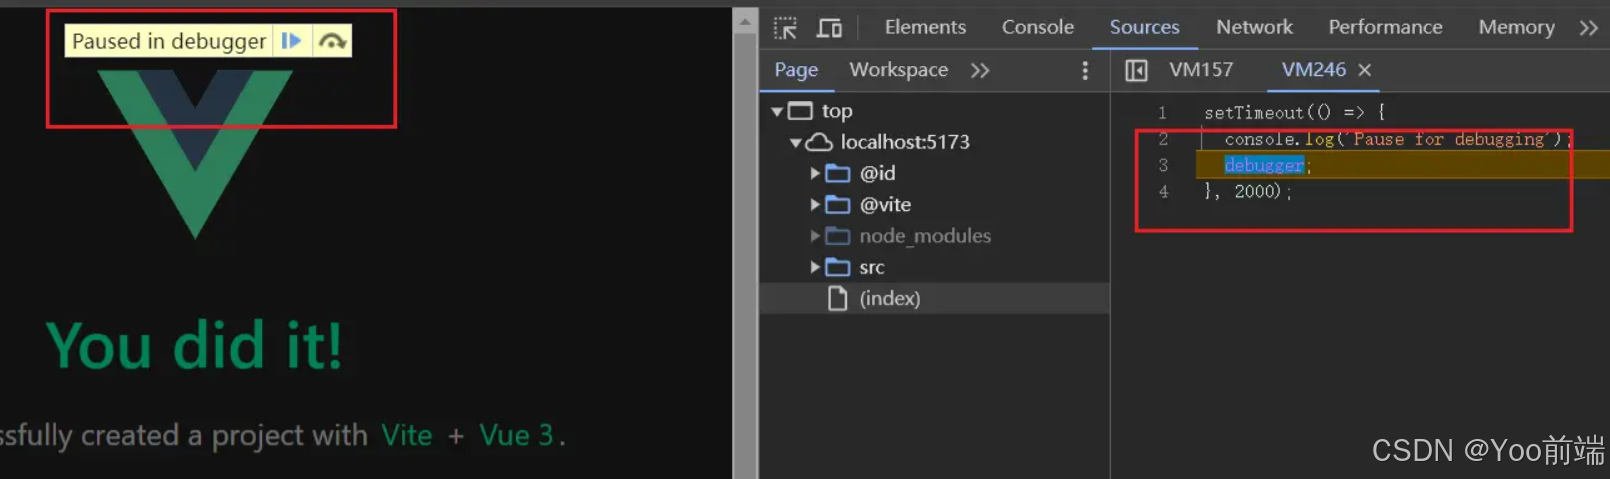Set breakpoint on line number 1
Image resolution: width=1610 pixels, height=479 pixels.
[x=1162, y=113]
